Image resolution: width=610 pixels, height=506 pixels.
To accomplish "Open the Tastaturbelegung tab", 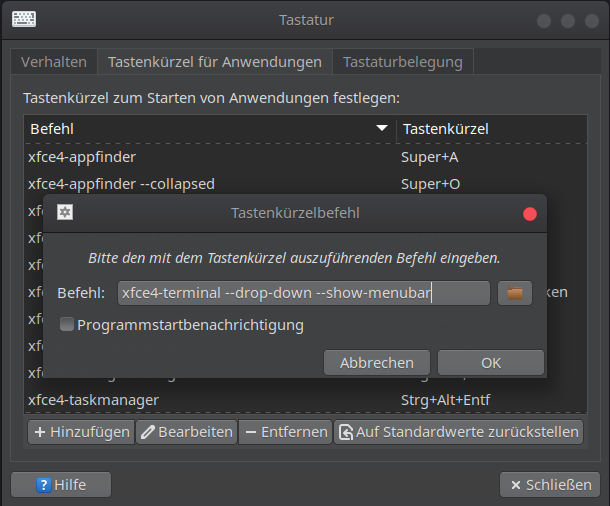I will click(403, 62).
